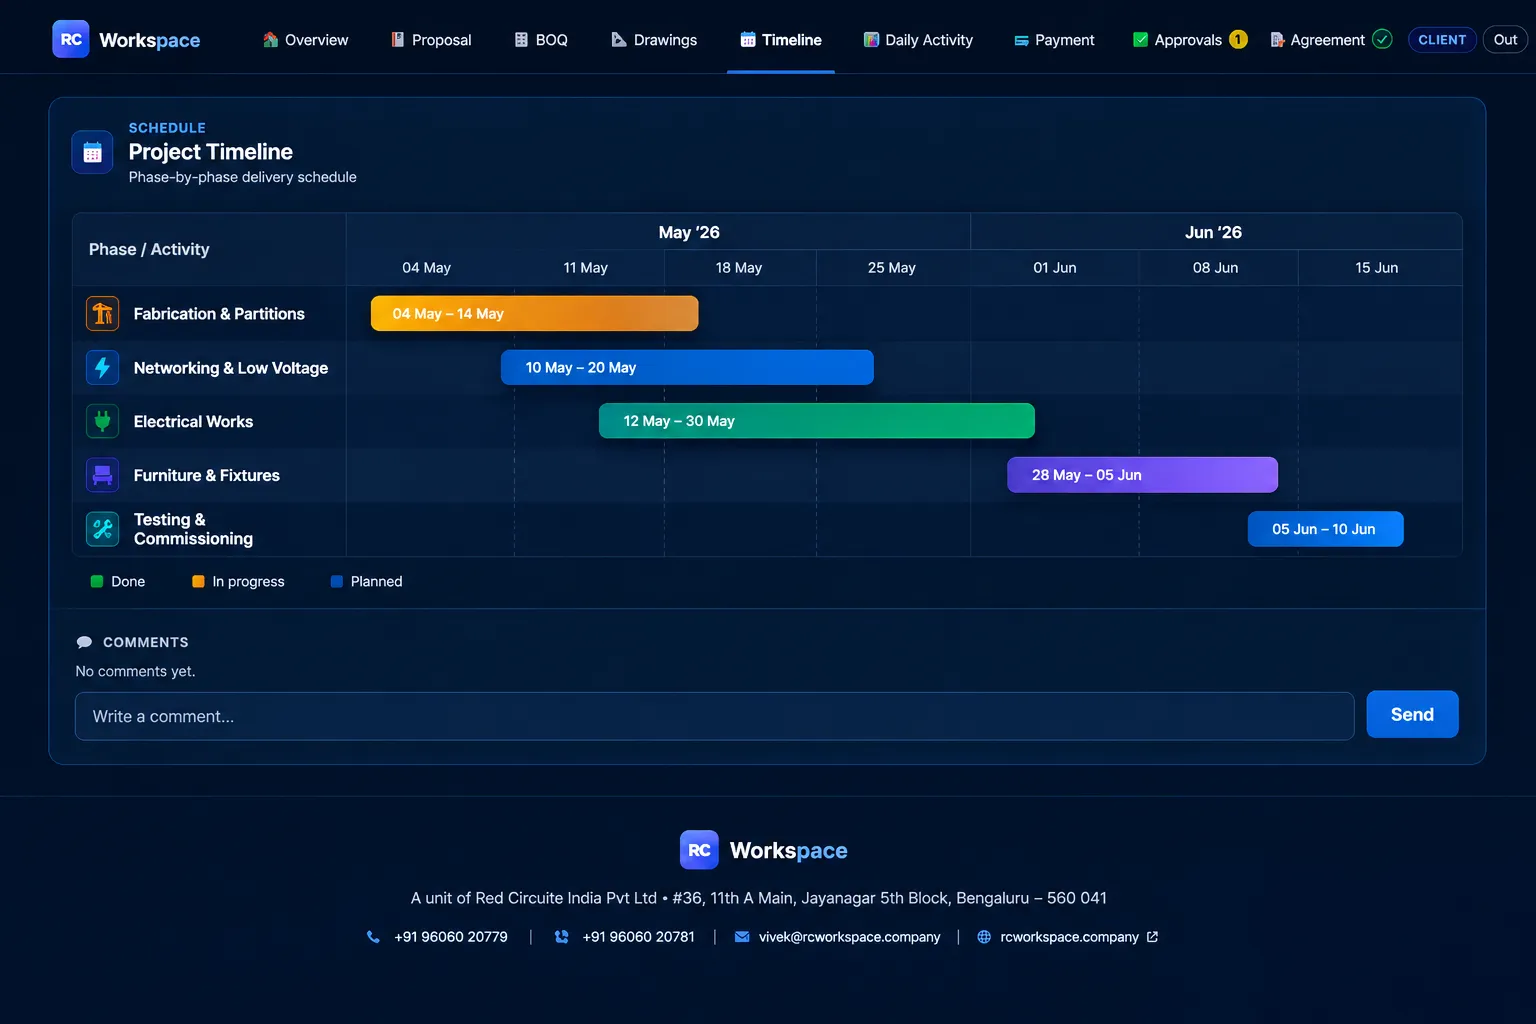Screen dimensions: 1536x1024
Task: Click the Project Timeline calendar icon
Action: (92, 153)
